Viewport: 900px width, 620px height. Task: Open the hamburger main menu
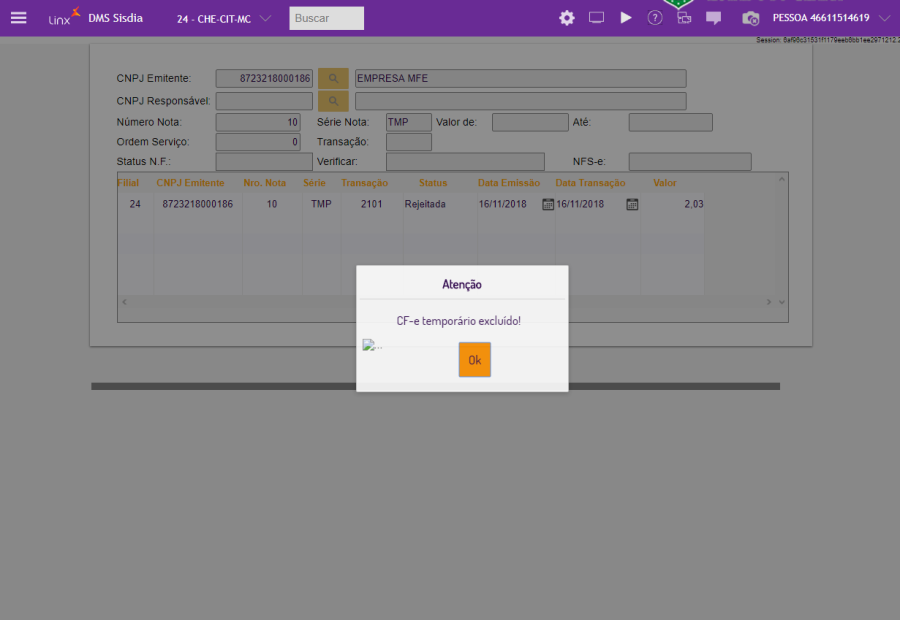18,18
